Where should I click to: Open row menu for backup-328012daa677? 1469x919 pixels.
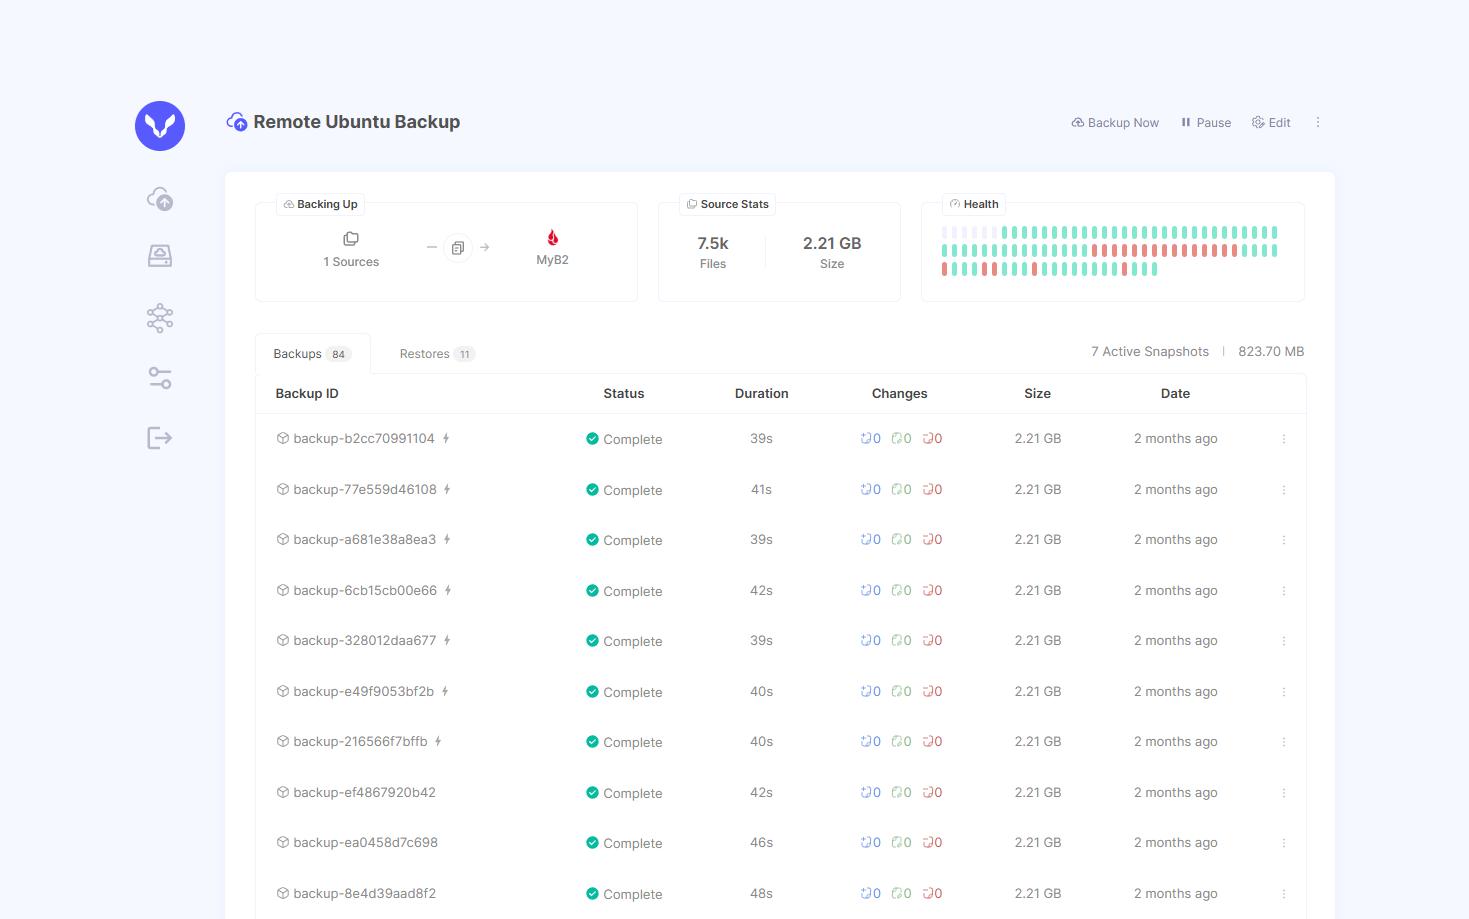1284,641
